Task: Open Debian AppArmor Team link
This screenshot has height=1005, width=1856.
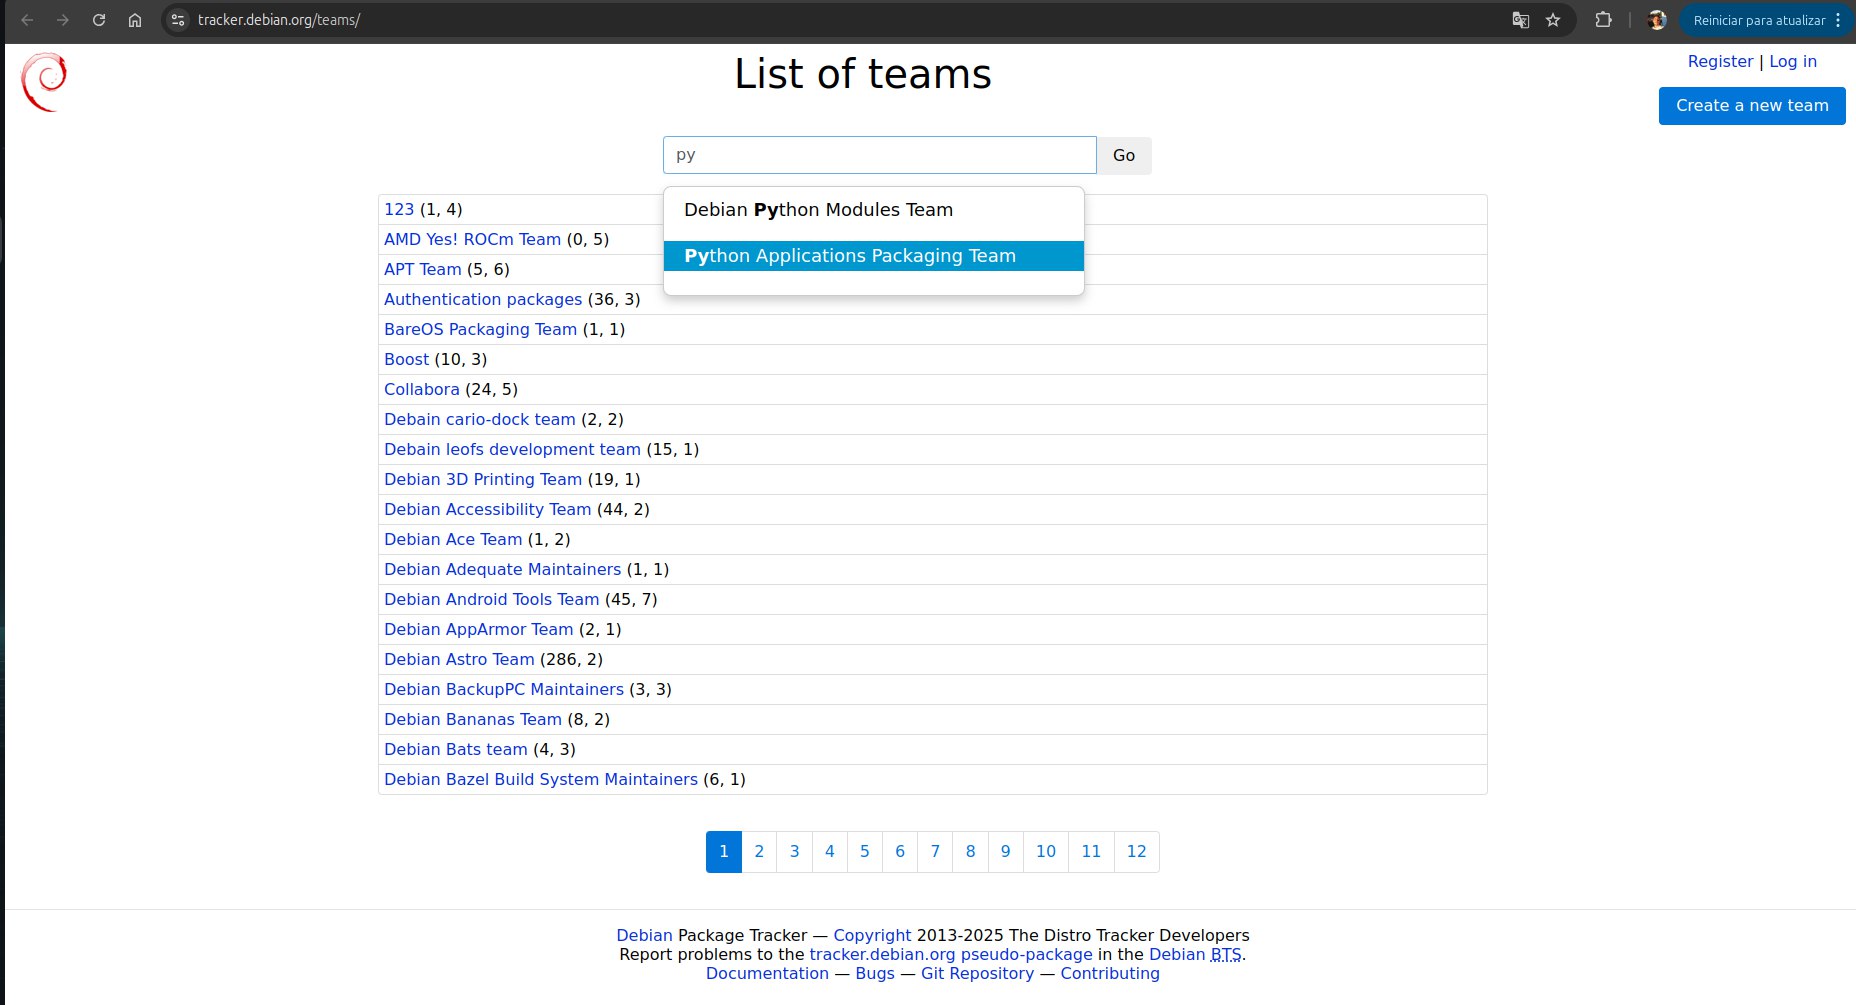Action: tap(479, 629)
